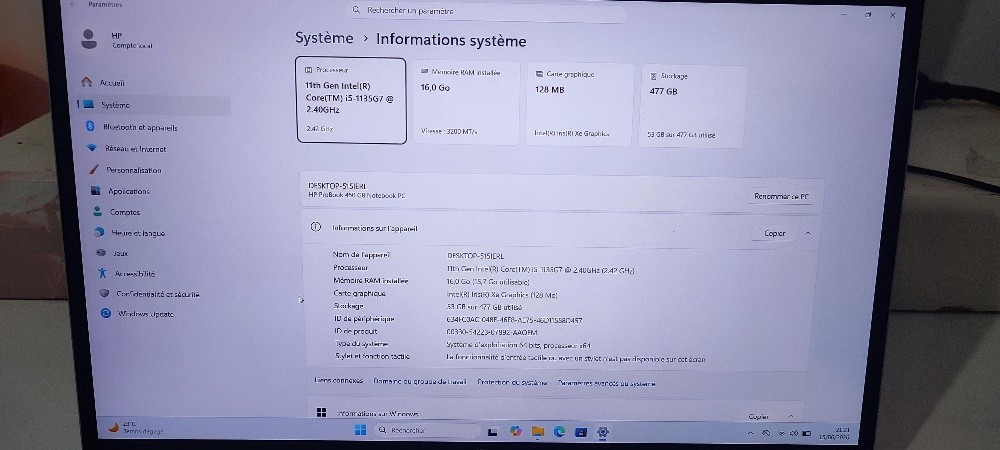Screen dimensions: 1000x450
Task: Click the taskbar Rechercher search box
Action: click(427, 431)
